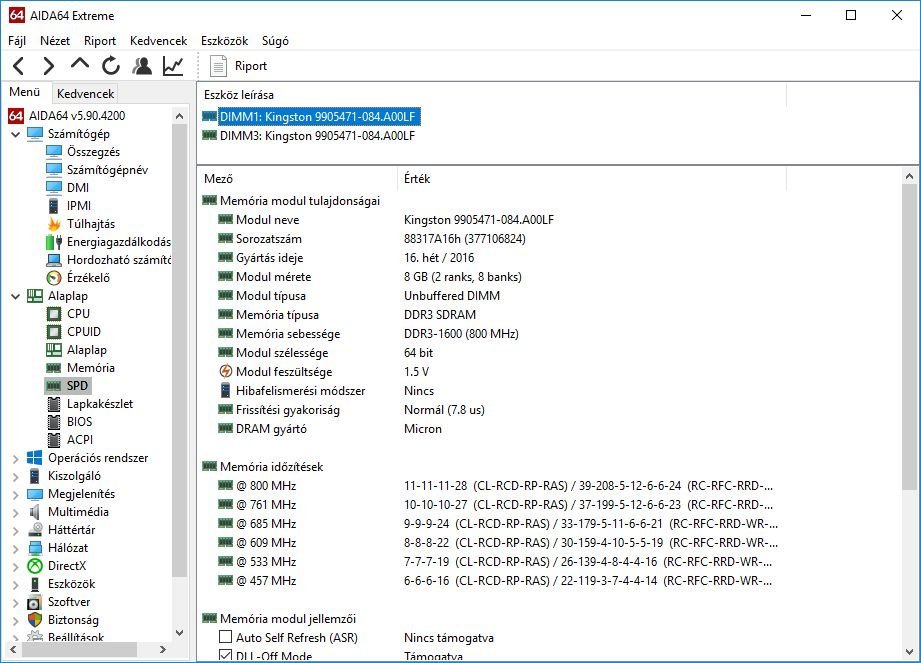
Task: Click the Operációs rendszer Windows icon
Action: 35,457
